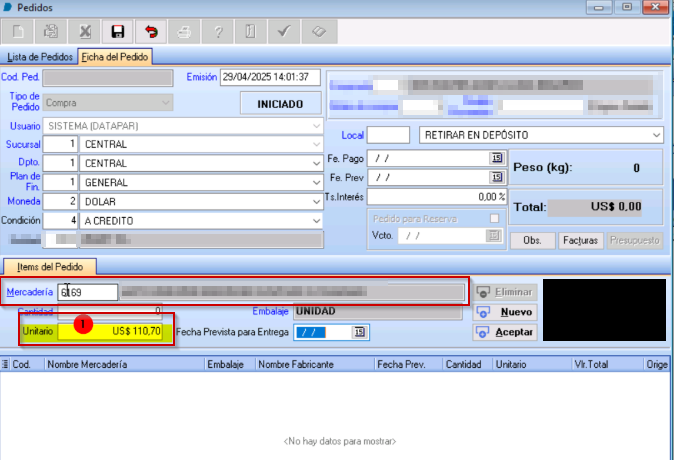The image size is (674, 460).
Task: Click the Cantidad input field
Action: click(x=110, y=310)
